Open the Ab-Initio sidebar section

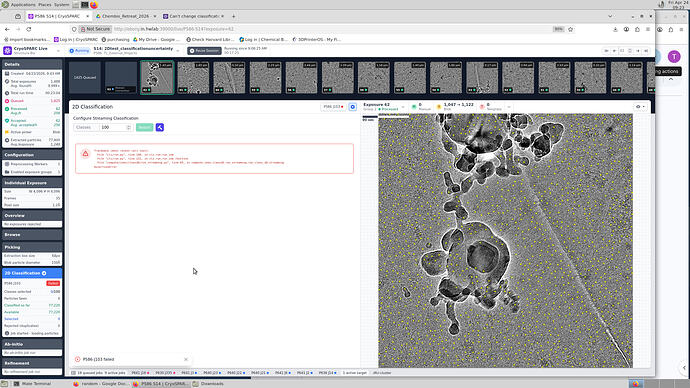pyautogui.click(x=32, y=344)
